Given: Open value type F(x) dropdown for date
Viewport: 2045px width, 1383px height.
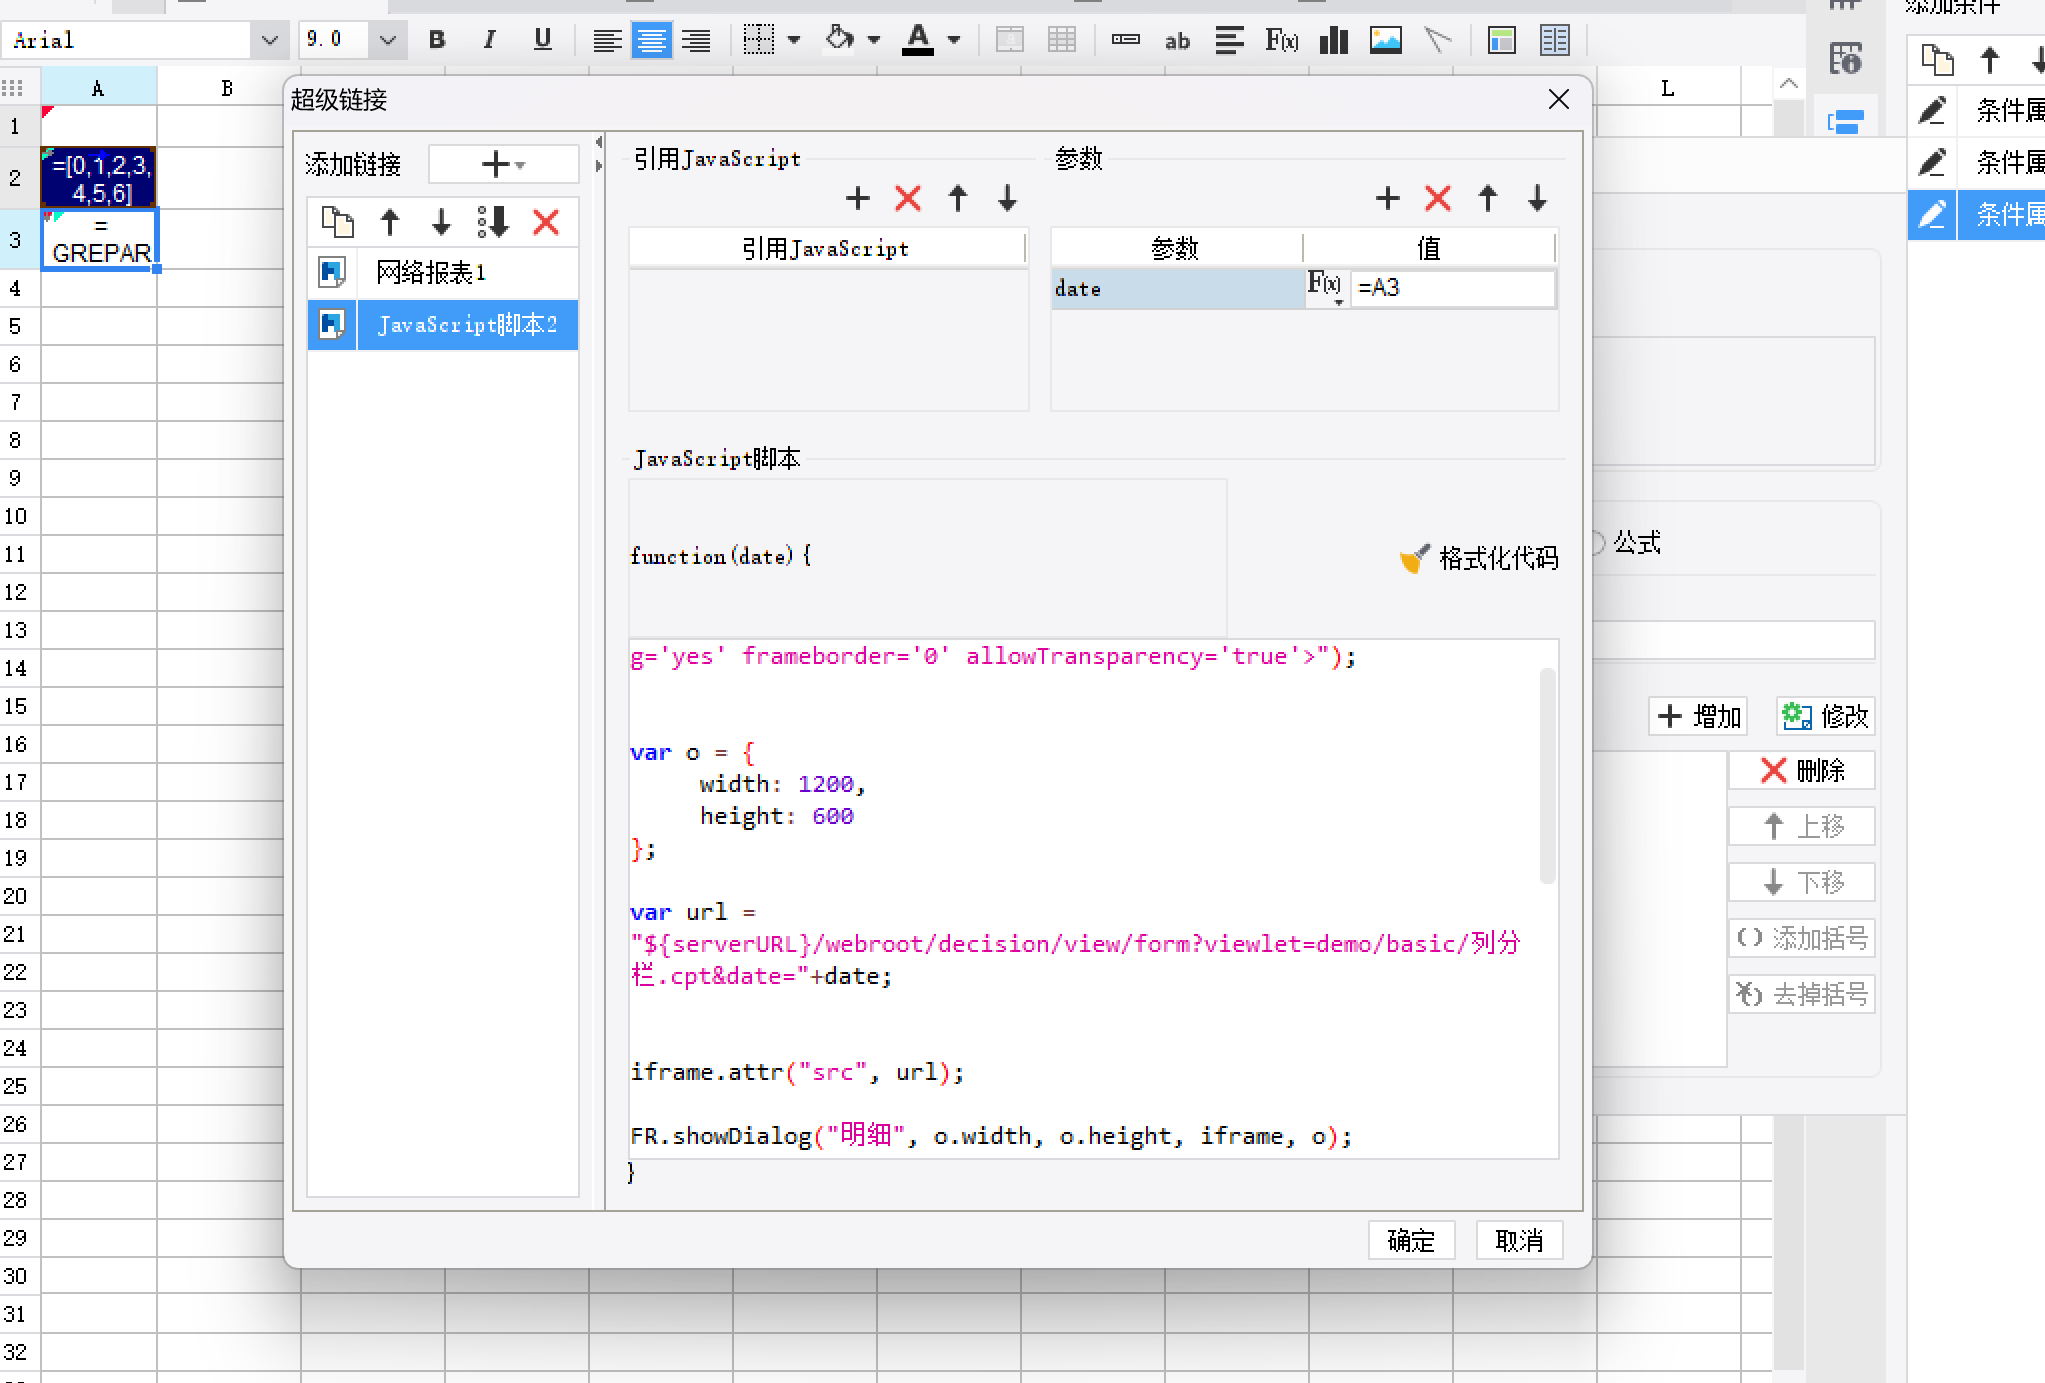Looking at the screenshot, I should tap(1326, 288).
